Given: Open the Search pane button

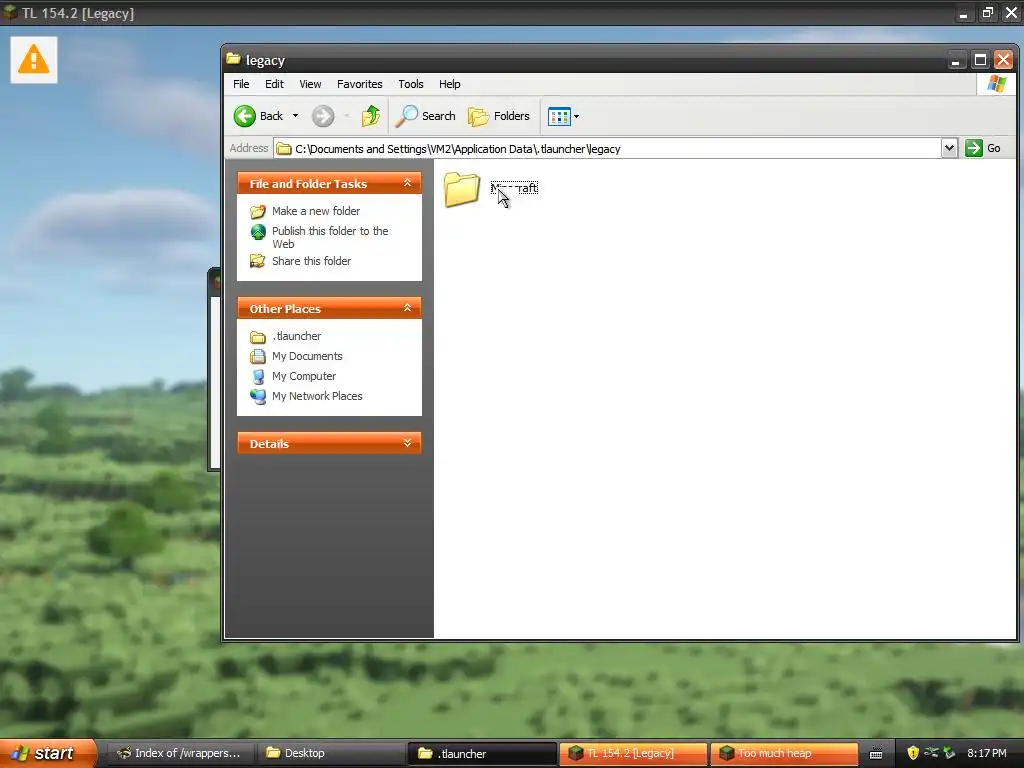Looking at the screenshot, I should (426, 116).
